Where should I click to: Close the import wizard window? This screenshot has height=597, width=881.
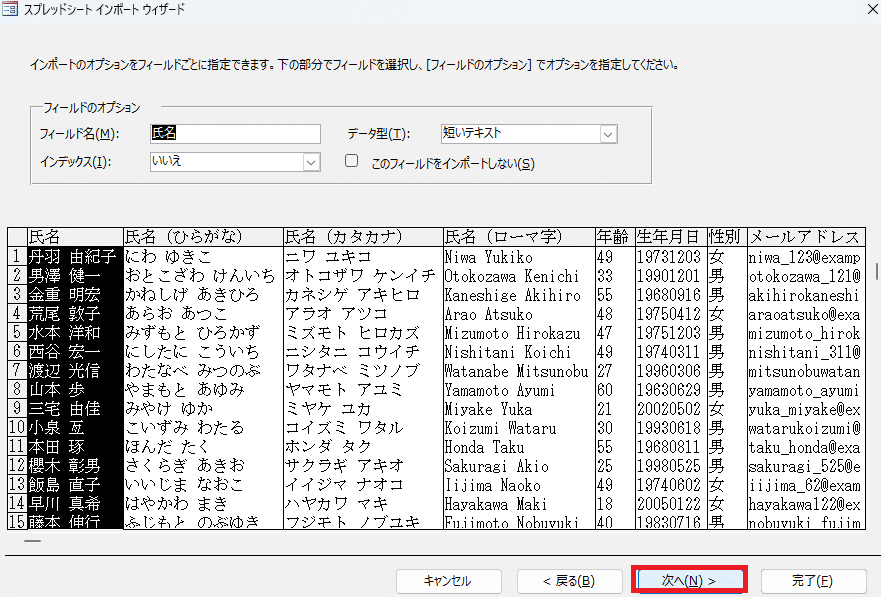(873, 8)
